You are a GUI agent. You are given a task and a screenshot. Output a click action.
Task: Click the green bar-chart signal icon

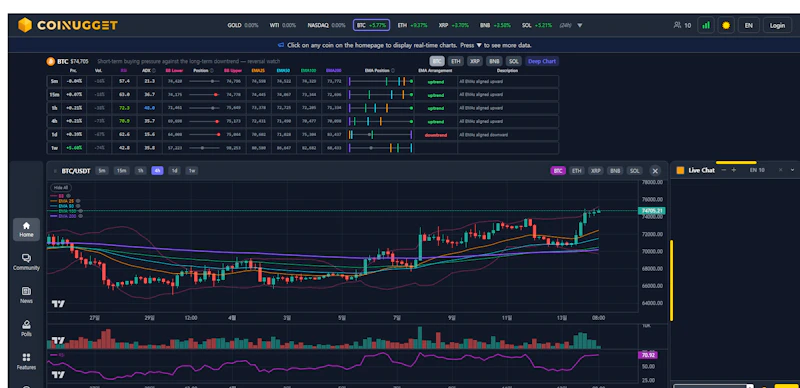click(x=706, y=25)
